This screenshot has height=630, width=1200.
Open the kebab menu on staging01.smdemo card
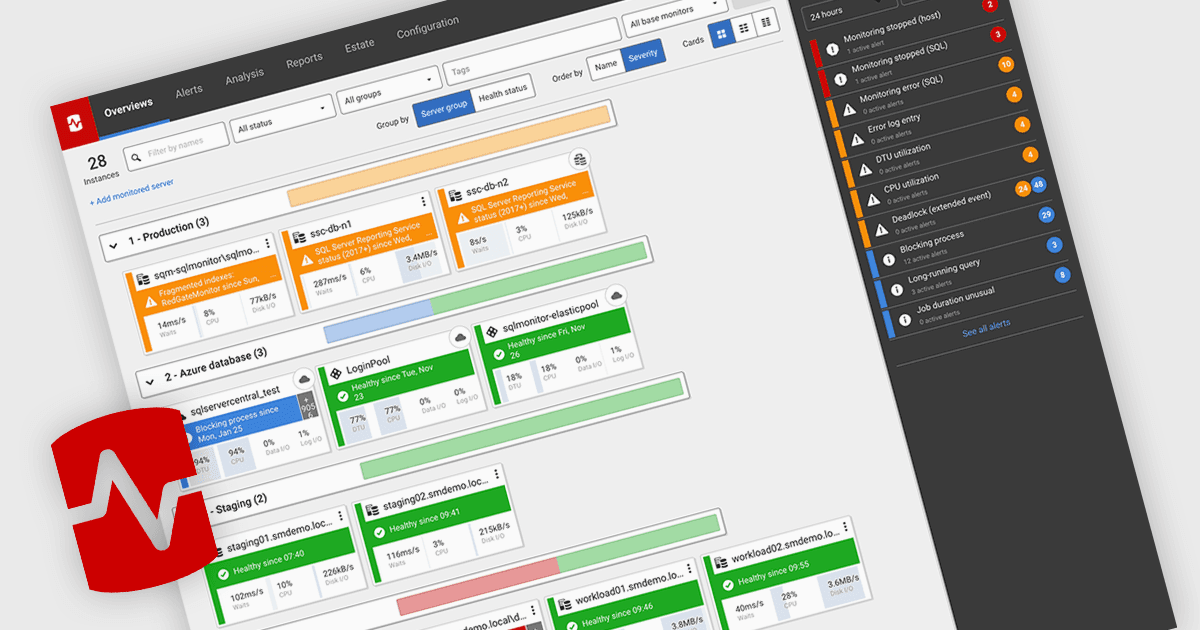341,515
